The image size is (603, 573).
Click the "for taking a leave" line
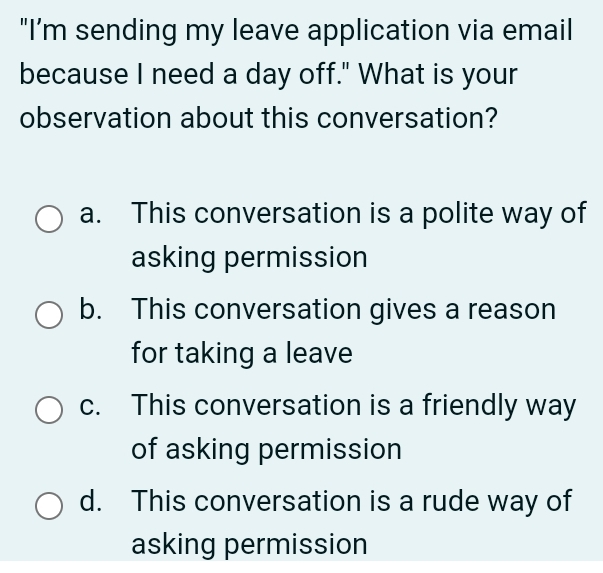tap(241, 354)
